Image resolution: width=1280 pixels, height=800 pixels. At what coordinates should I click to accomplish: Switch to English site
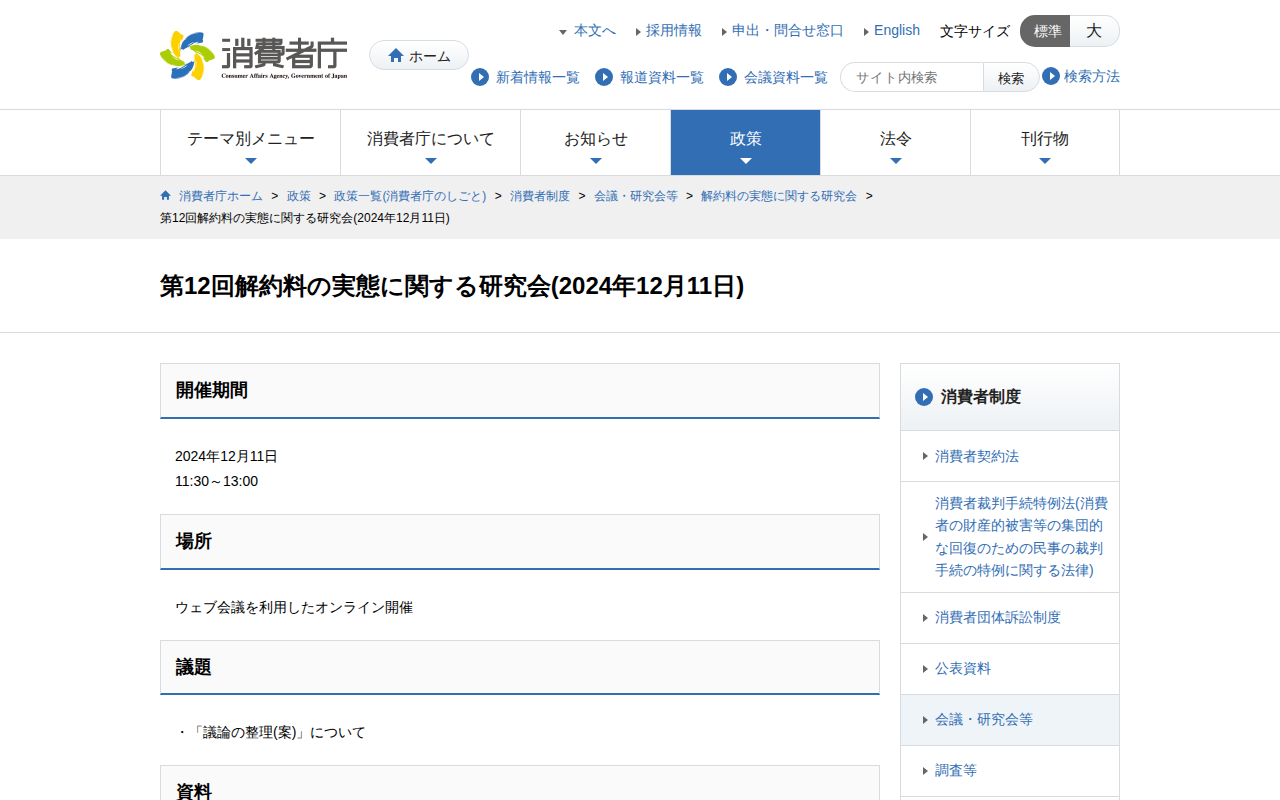point(897,31)
